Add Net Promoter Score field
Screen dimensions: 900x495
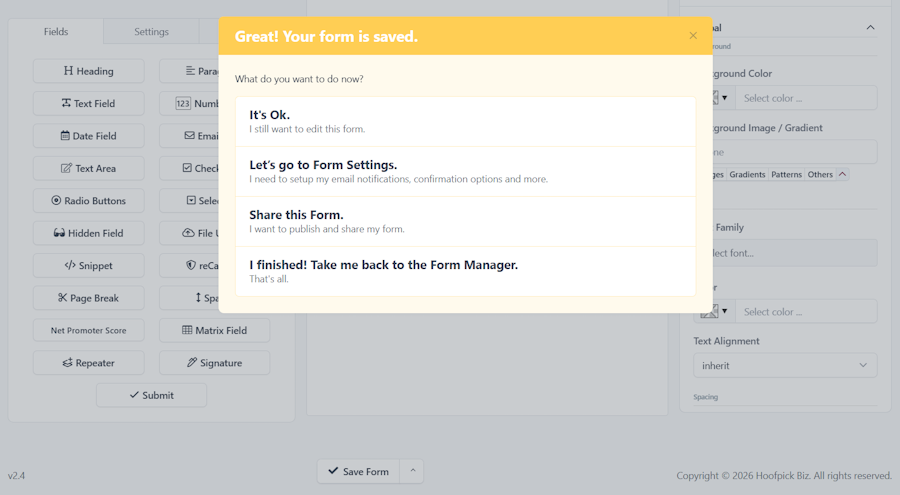coord(88,331)
